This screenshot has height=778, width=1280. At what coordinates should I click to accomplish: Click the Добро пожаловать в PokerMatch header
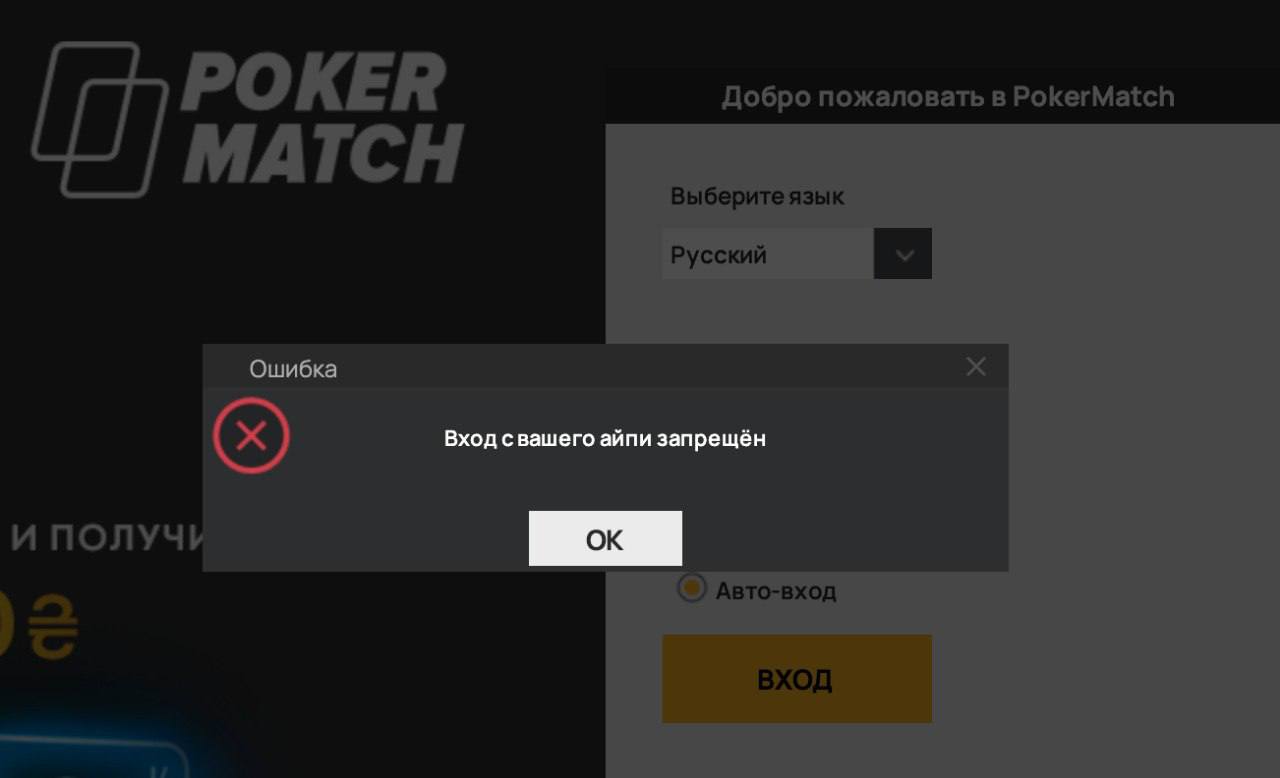click(948, 97)
